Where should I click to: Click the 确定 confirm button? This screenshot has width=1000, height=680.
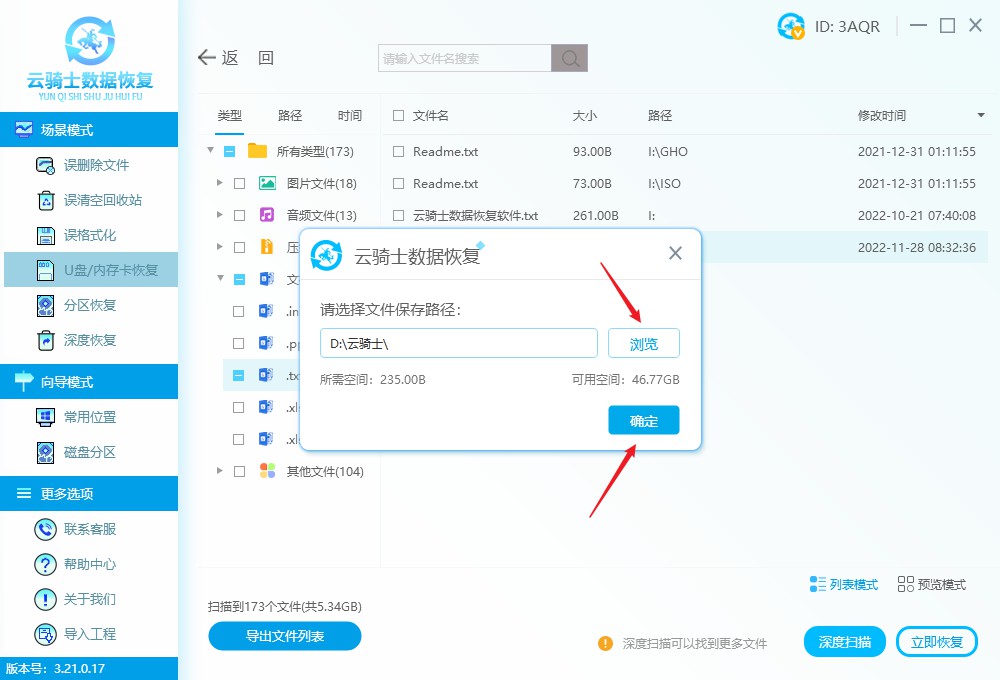(x=643, y=420)
